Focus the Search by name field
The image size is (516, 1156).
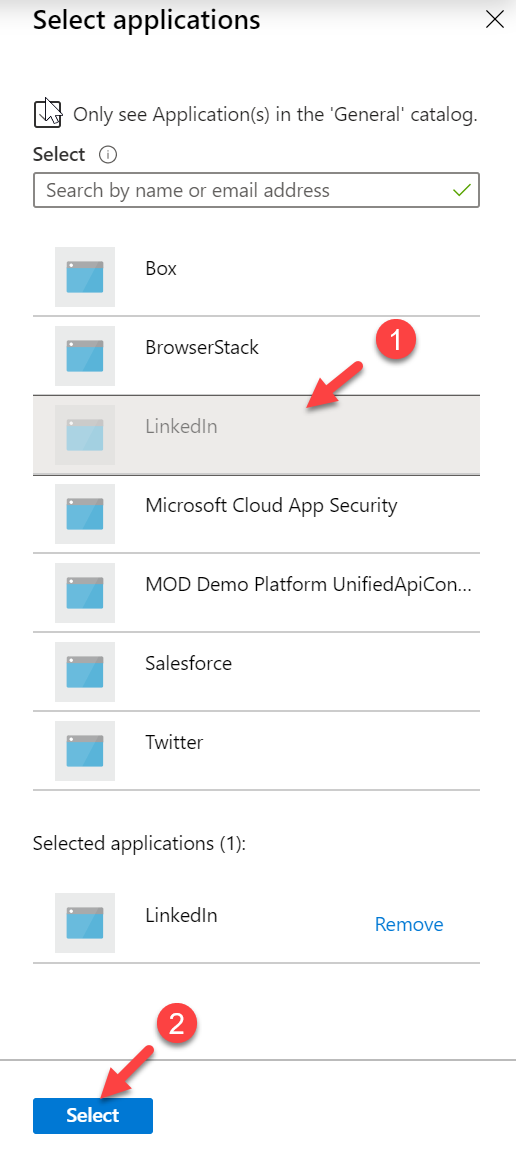point(257,190)
